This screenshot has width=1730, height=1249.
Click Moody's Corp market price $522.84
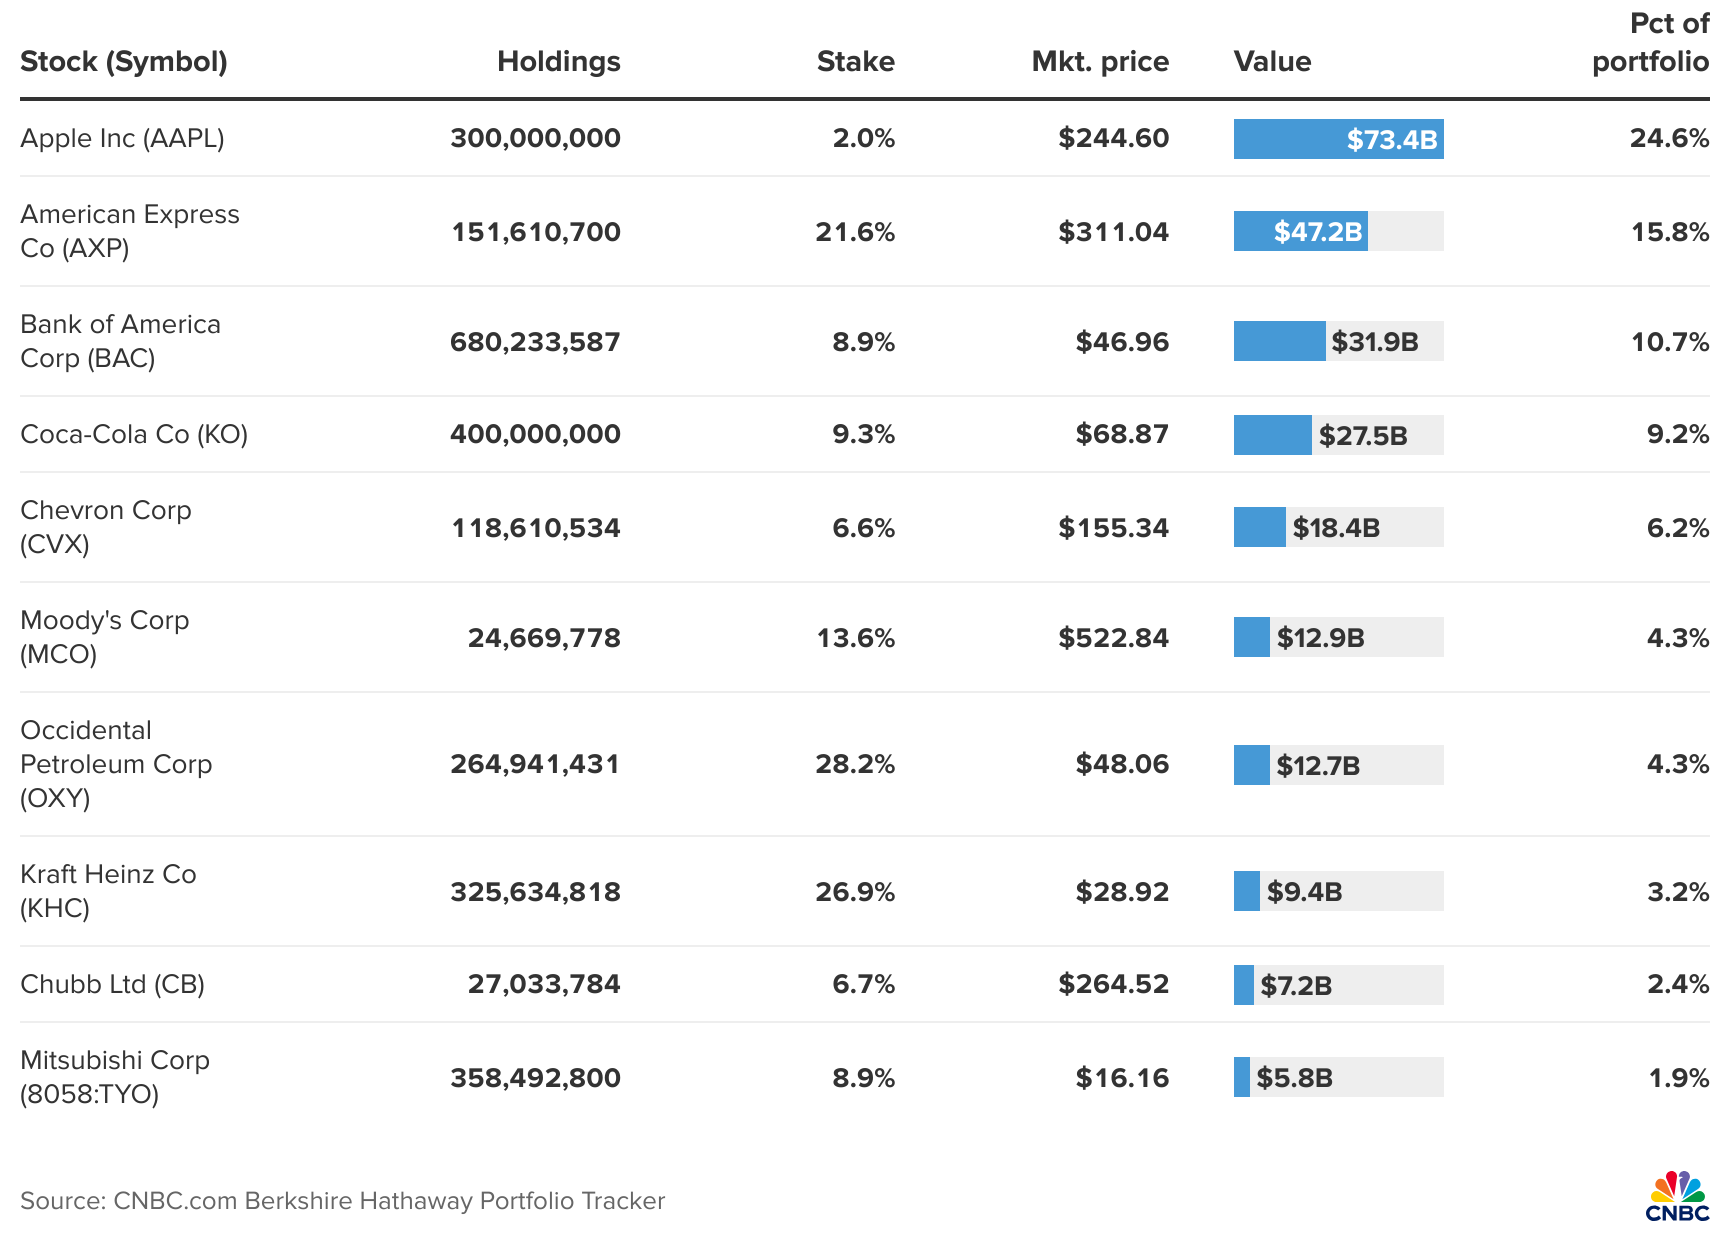pos(1113,638)
